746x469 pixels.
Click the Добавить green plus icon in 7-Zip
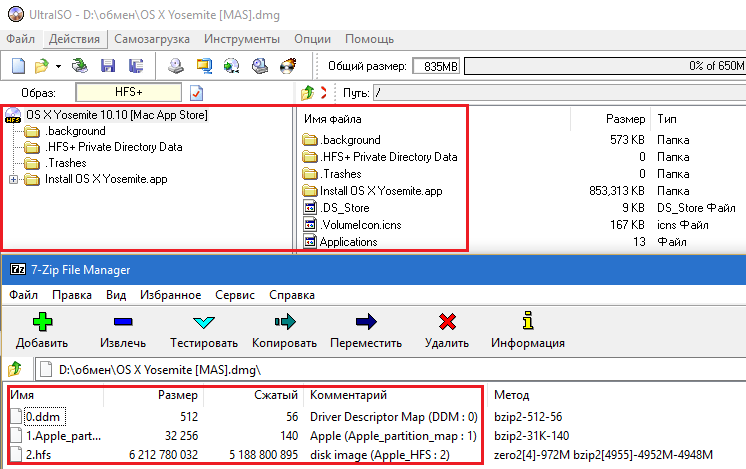pos(42,322)
